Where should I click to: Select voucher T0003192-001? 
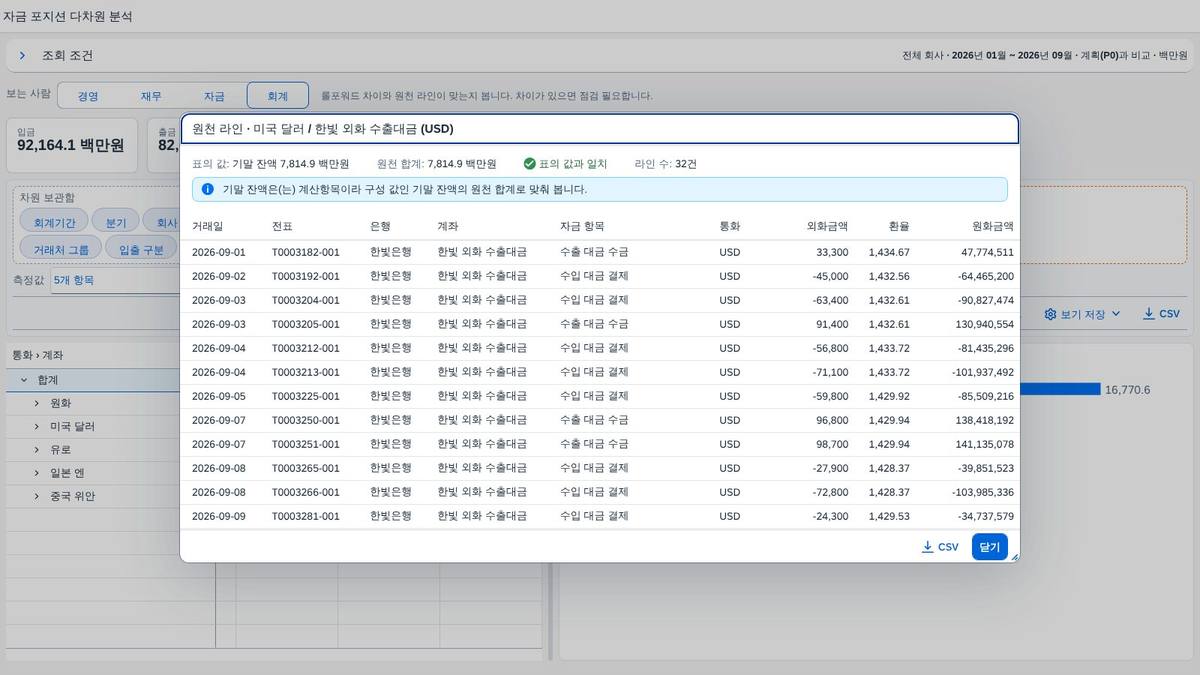305,276
